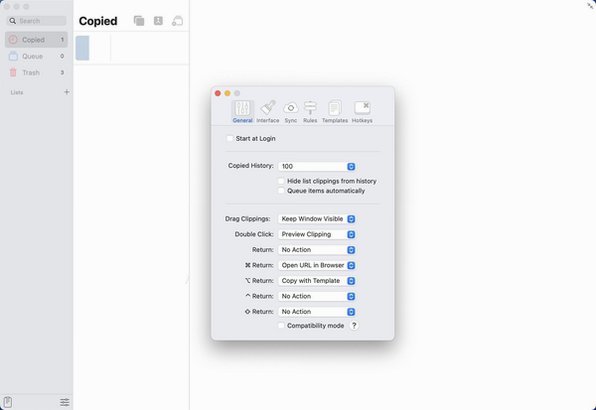This screenshot has width=596, height=410.
Task: Open the Trash in sidebar
Action: coord(36,73)
